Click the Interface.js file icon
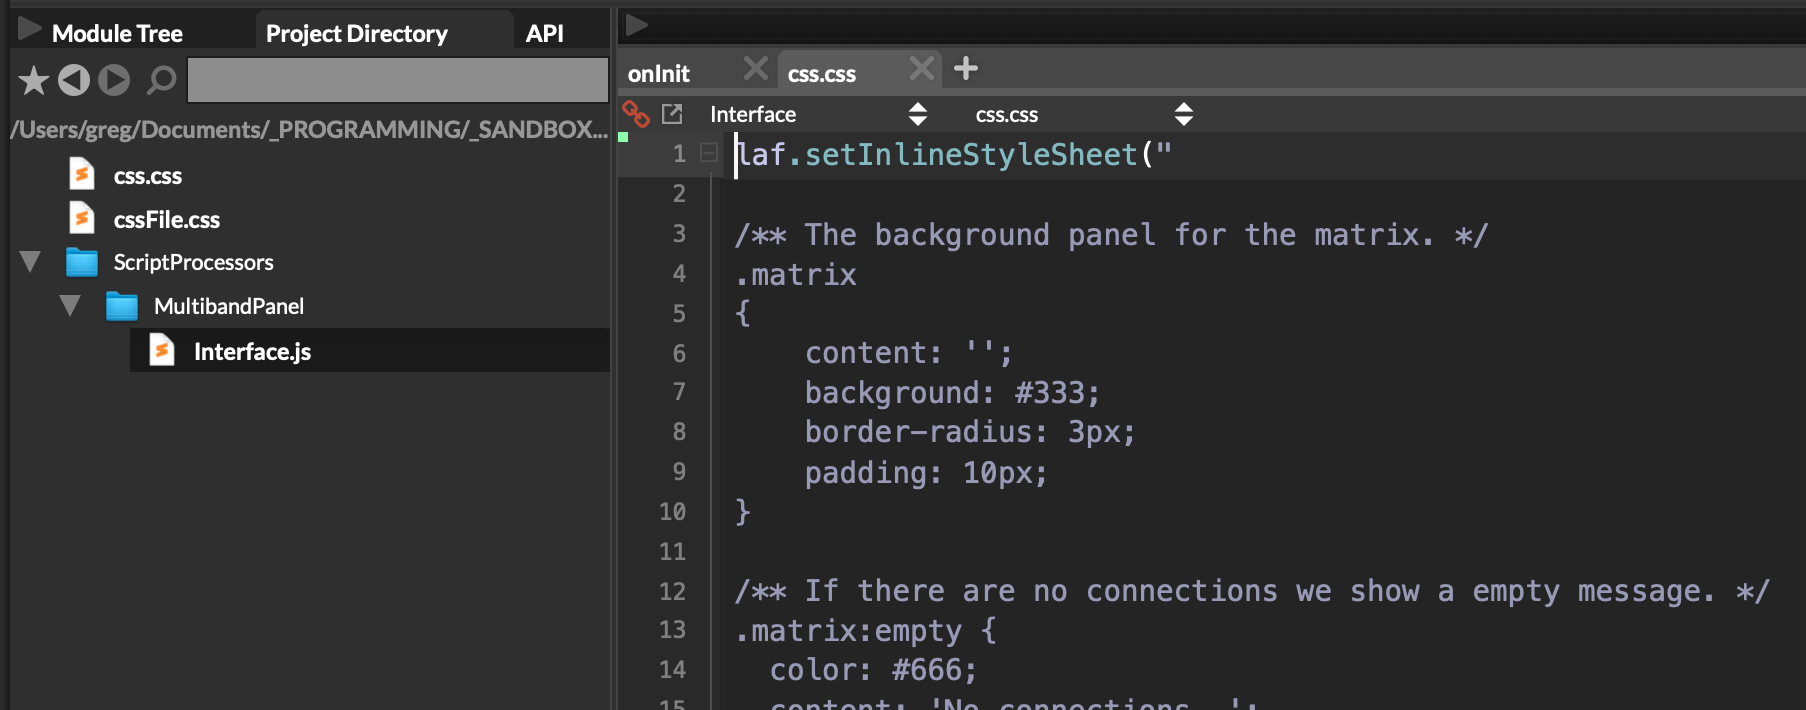1806x710 pixels. (x=162, y=349)
